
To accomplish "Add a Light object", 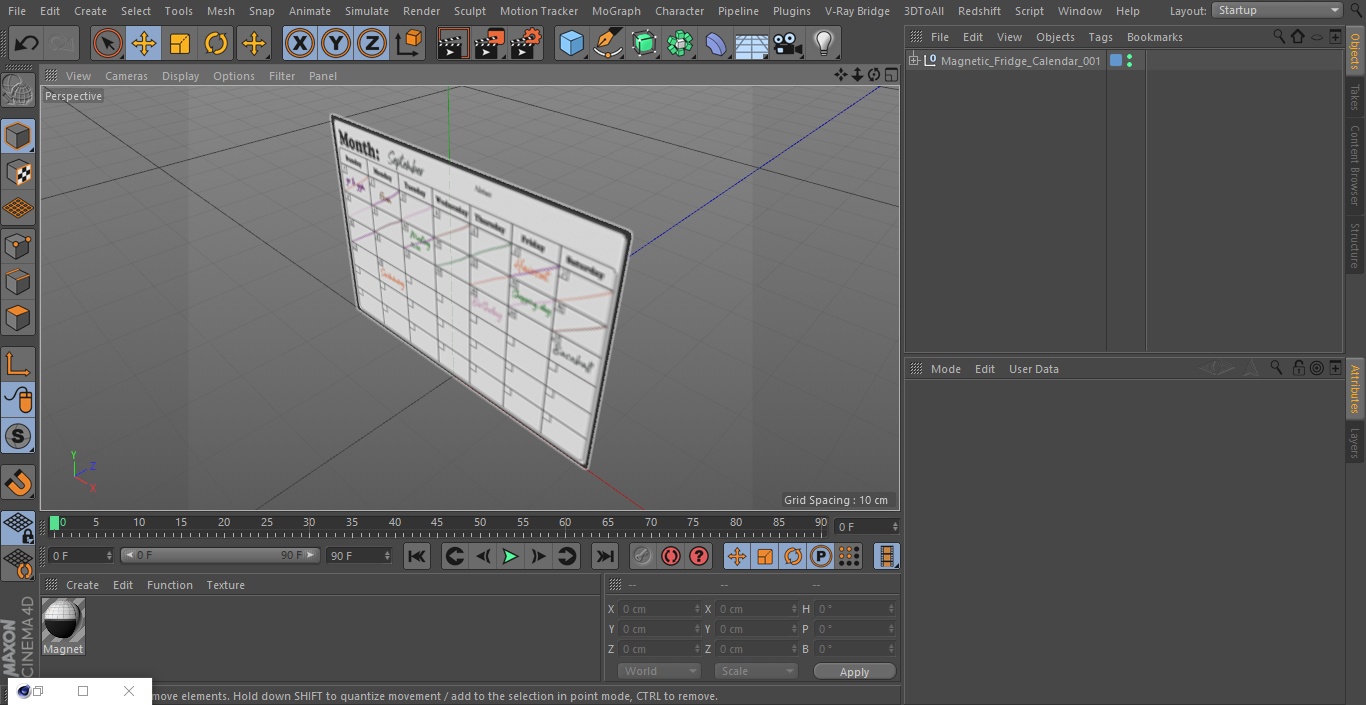I will coord(824,43).
